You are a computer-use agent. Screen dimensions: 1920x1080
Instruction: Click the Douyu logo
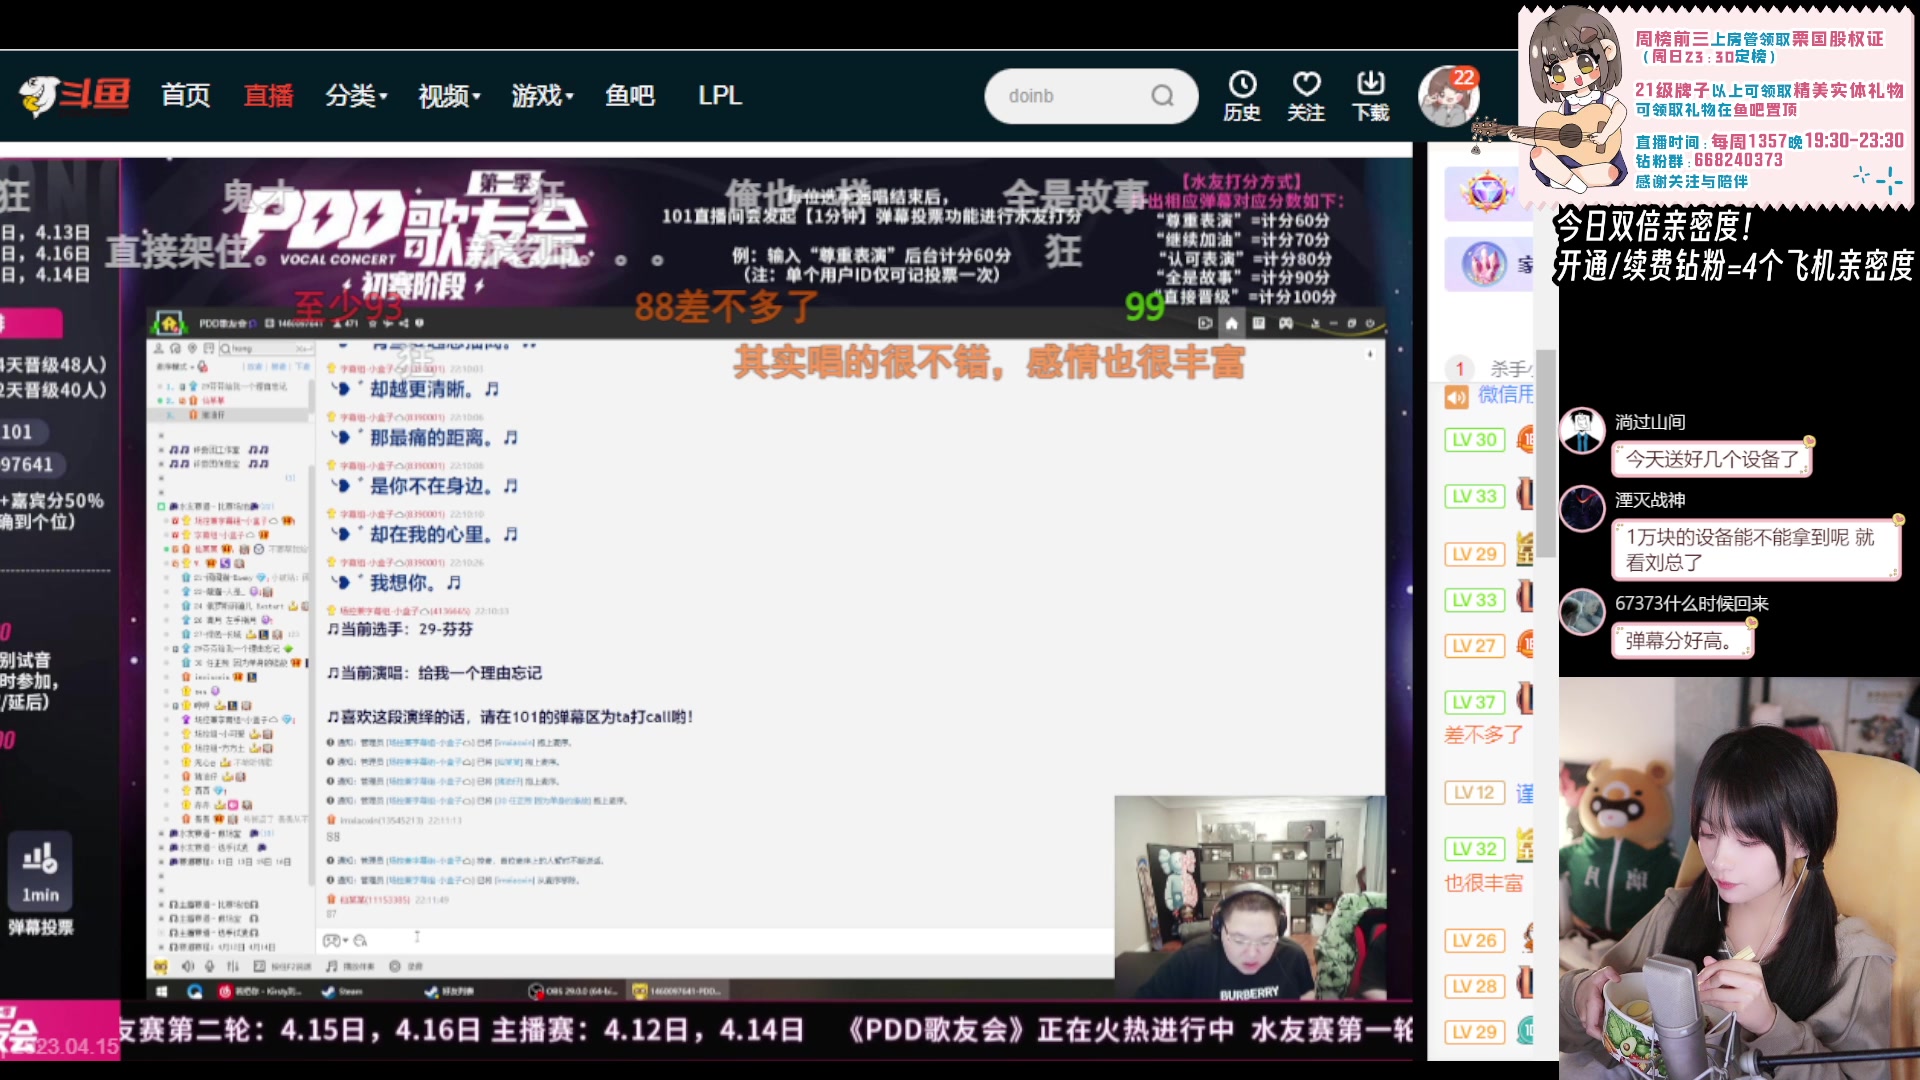point(74,96)
